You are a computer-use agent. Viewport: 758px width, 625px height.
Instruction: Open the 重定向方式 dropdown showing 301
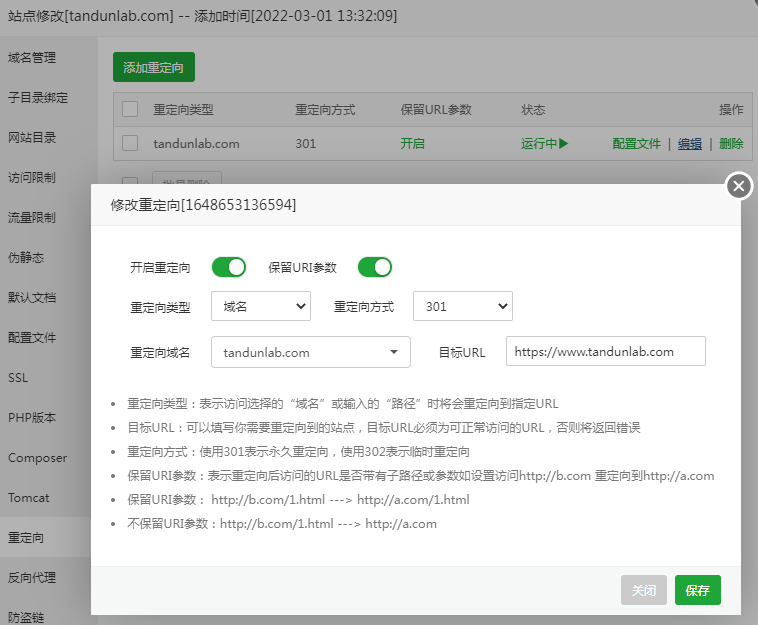(x=463, y=306)
